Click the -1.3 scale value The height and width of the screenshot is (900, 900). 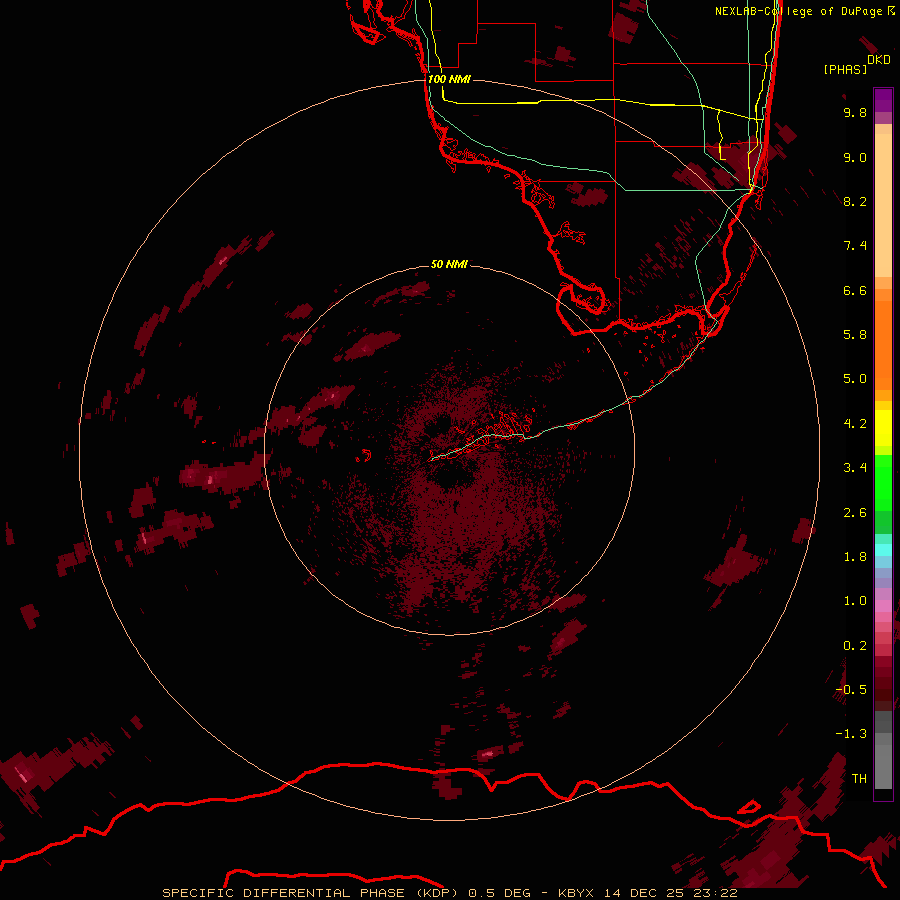click(x=851, y=734)
